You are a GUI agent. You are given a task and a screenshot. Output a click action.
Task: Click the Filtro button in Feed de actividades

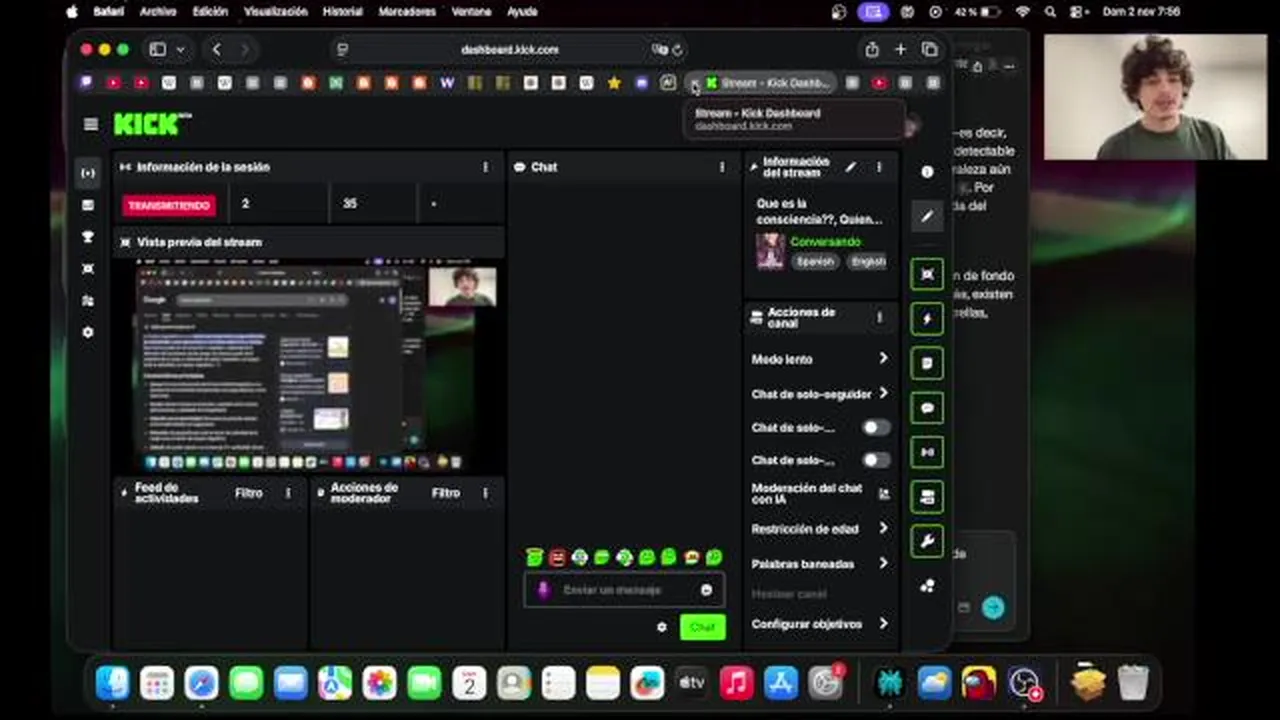(x=249, y=493)
